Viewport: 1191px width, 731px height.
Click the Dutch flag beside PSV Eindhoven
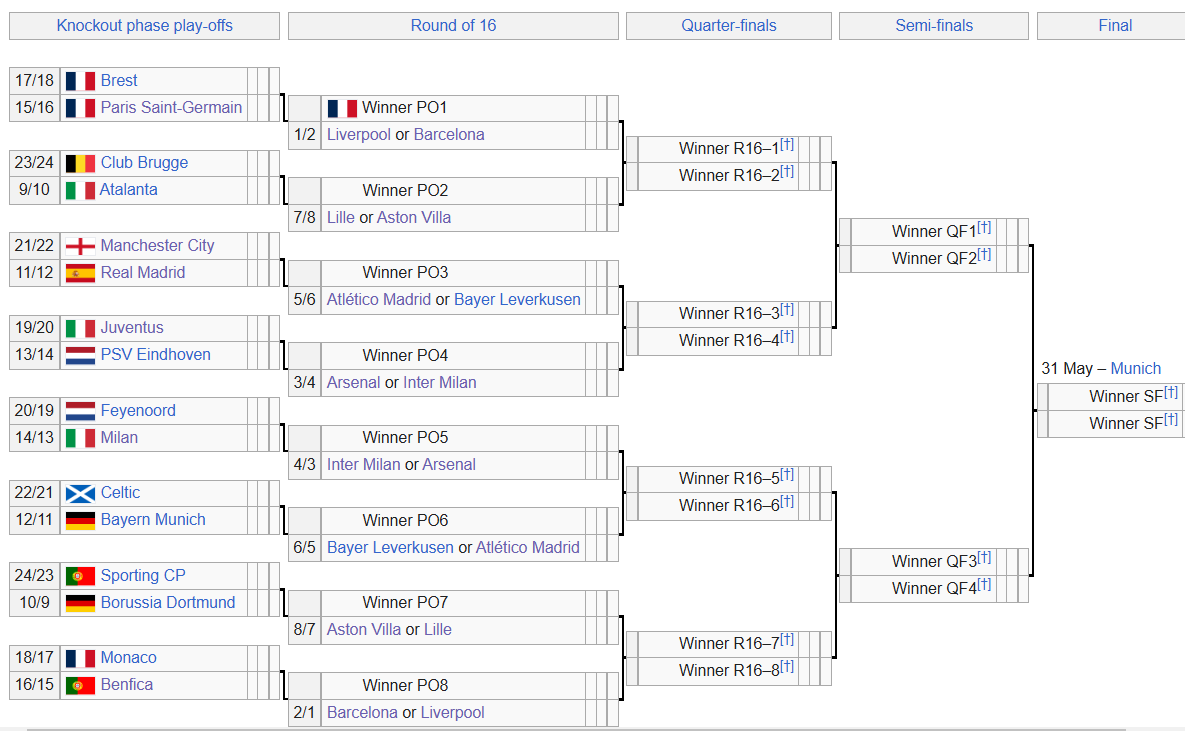point(80,355)
